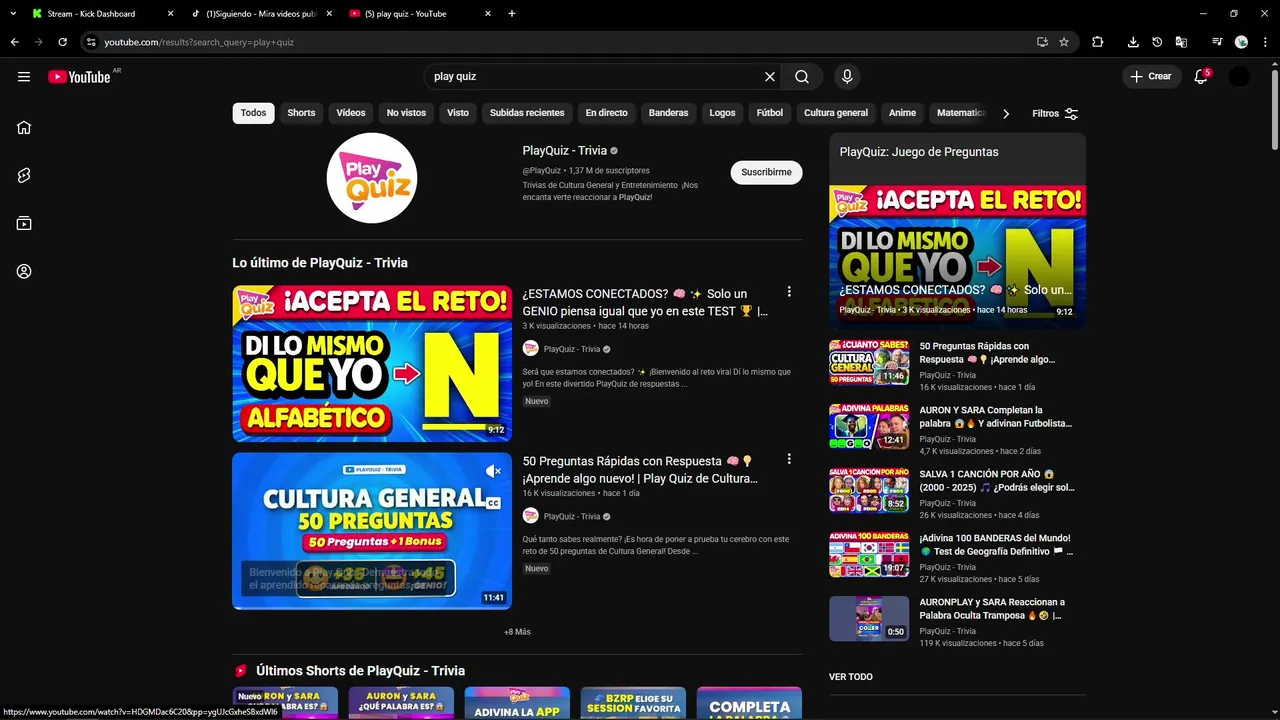The height and width of the screenshot is (720, 1280).
Task: Toggle subtitles CC on the preview video
Action: [x=493, y=503]
